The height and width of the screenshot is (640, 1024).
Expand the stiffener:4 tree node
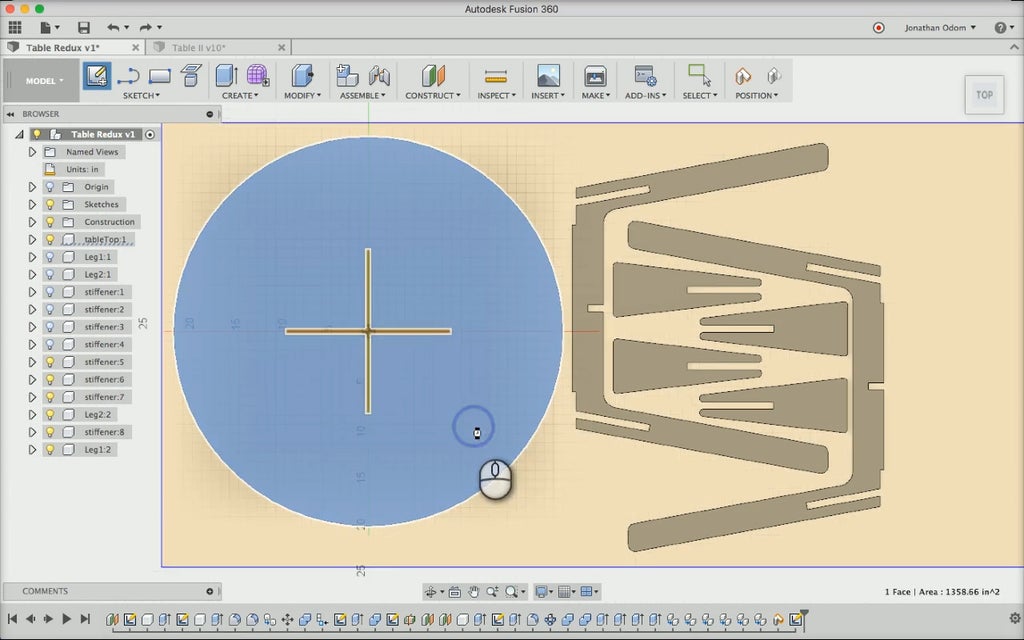[x=32, y=344]
